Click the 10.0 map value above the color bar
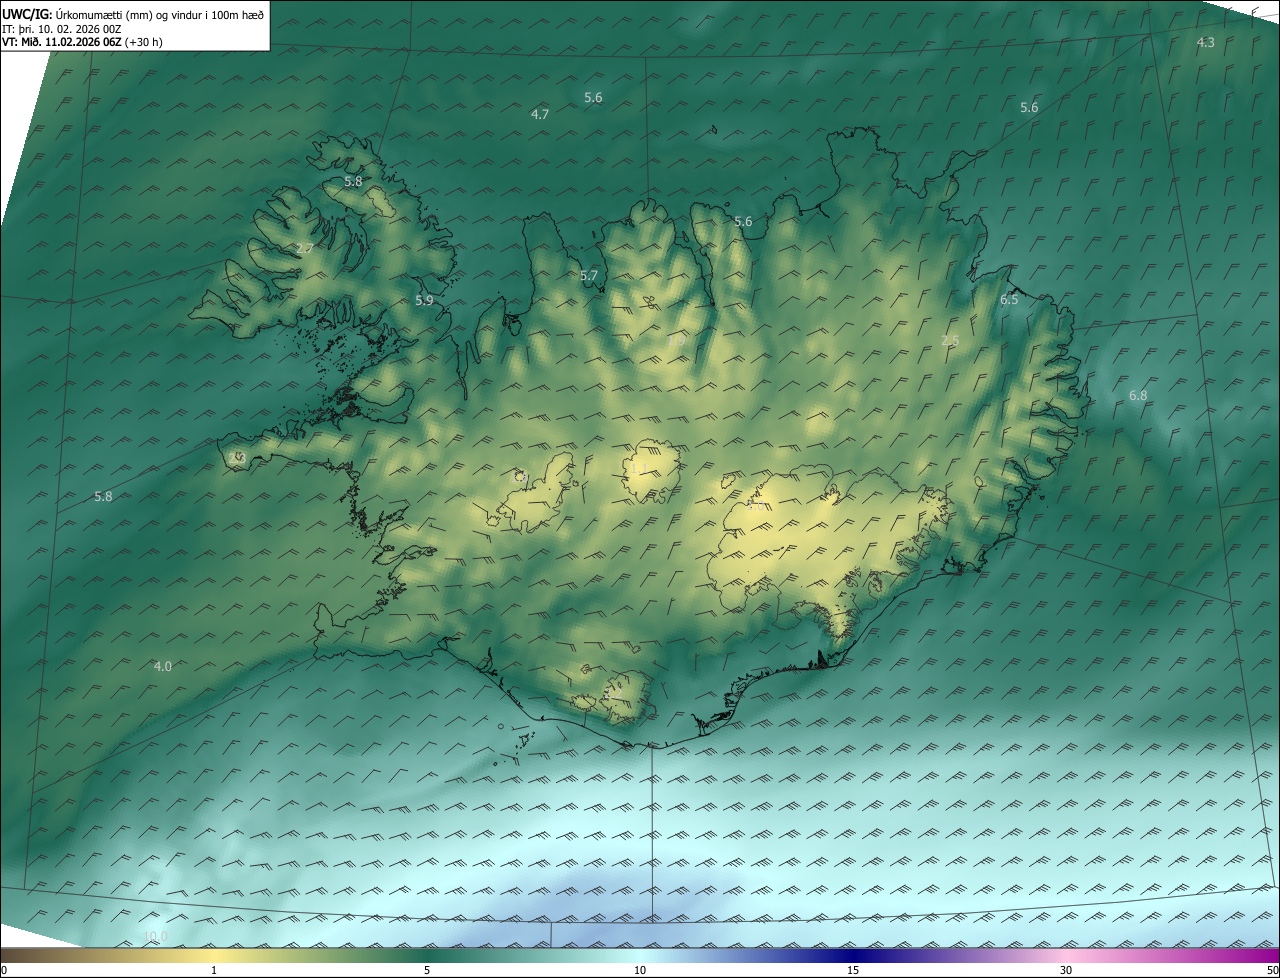Image resolution: width=1280 pixels, height=978 pixels. 156,936
